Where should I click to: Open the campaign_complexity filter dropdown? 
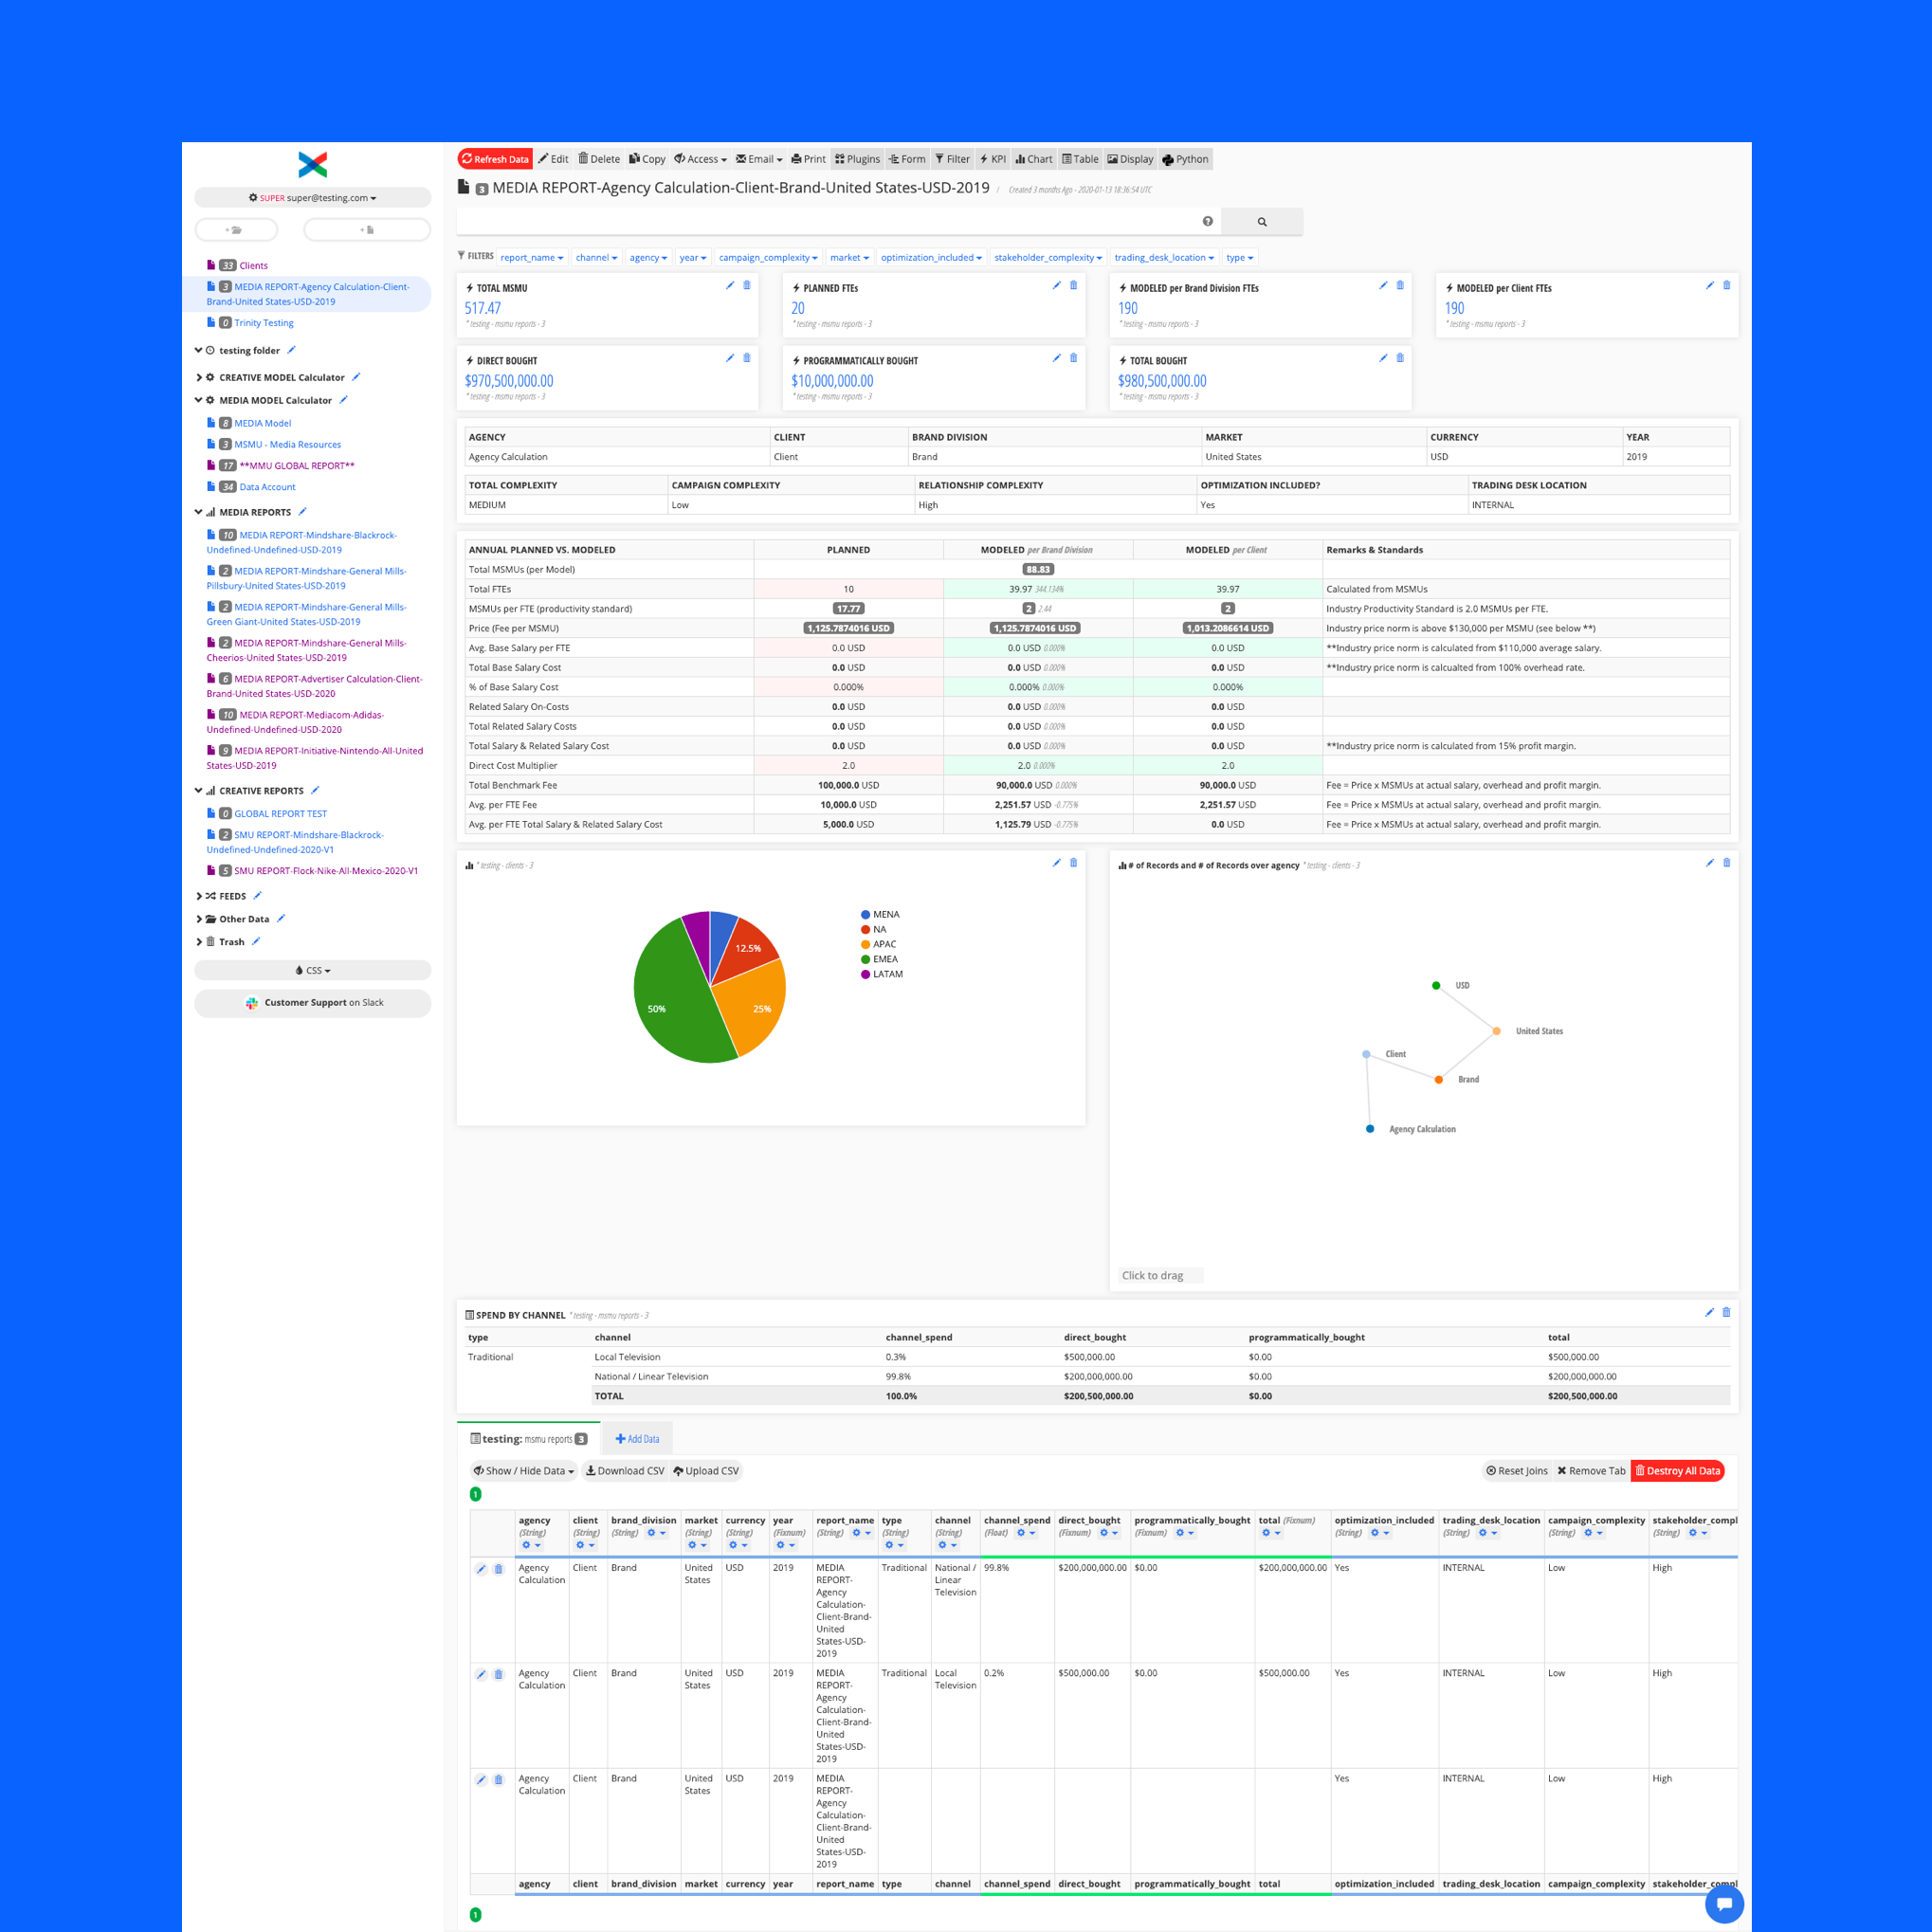[768, 258]
